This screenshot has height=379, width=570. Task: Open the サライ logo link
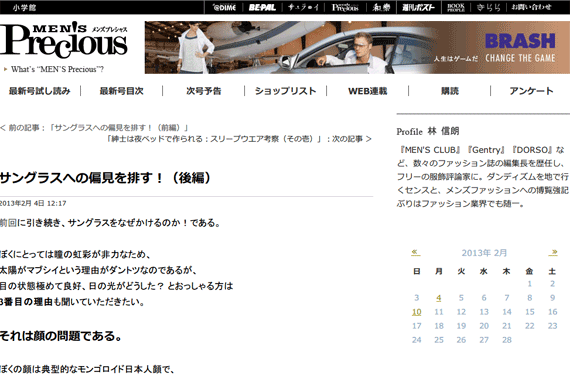click(x=303, y=7)
